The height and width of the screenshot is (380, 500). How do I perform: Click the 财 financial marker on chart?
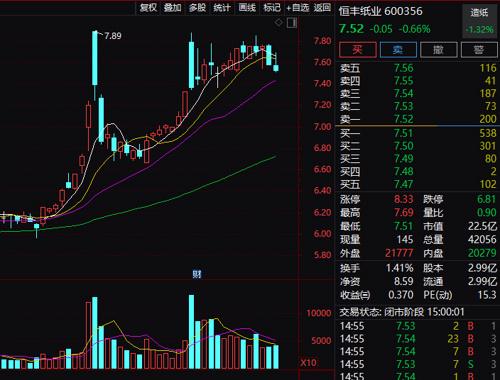click(x=197, y=274)
